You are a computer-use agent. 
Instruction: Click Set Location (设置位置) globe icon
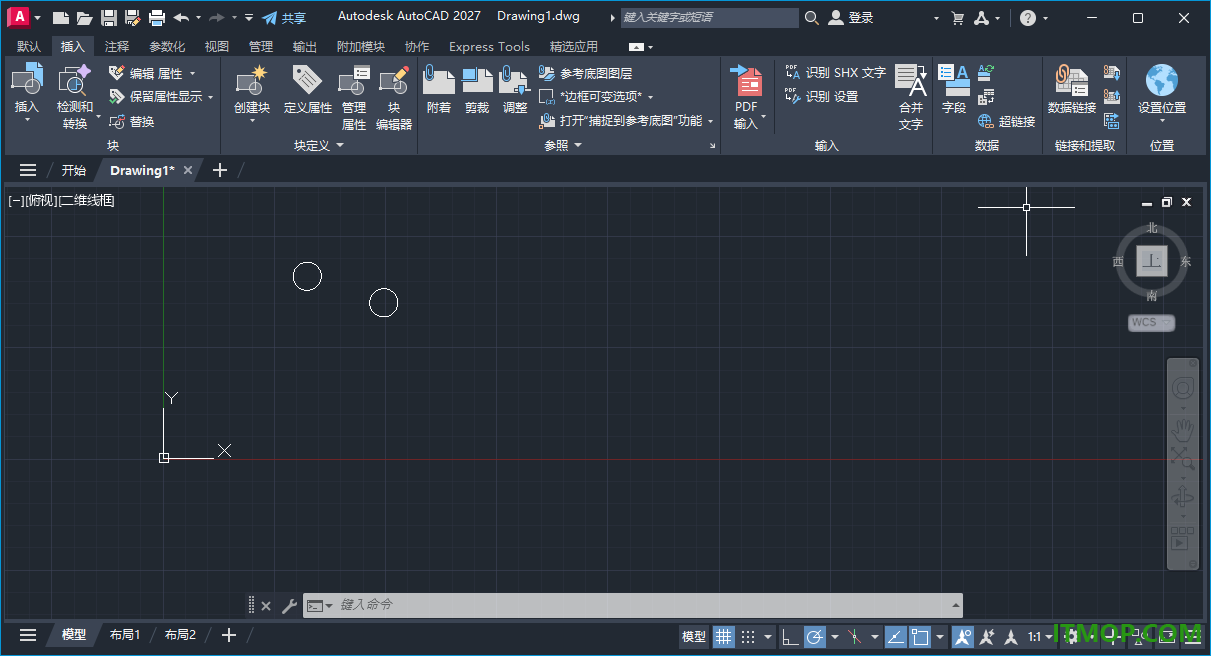point(1162,80)
